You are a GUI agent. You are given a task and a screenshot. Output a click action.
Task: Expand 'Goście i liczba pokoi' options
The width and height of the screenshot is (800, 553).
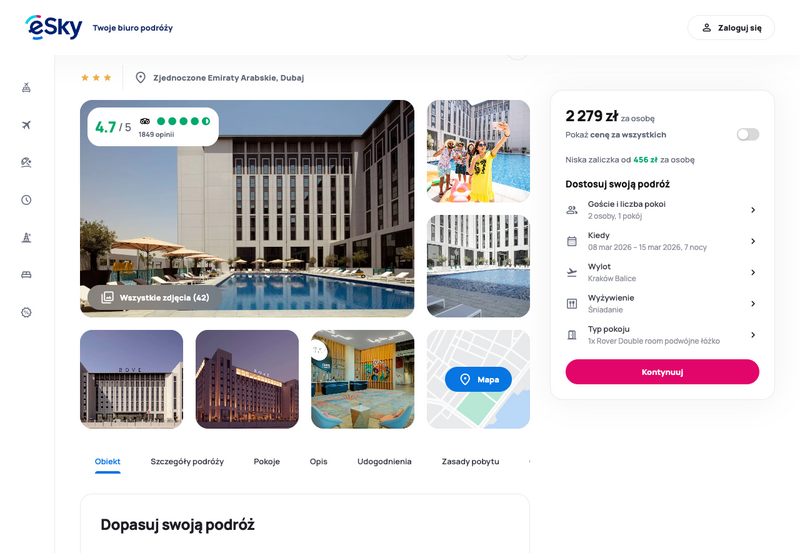(x=662, y=210)
